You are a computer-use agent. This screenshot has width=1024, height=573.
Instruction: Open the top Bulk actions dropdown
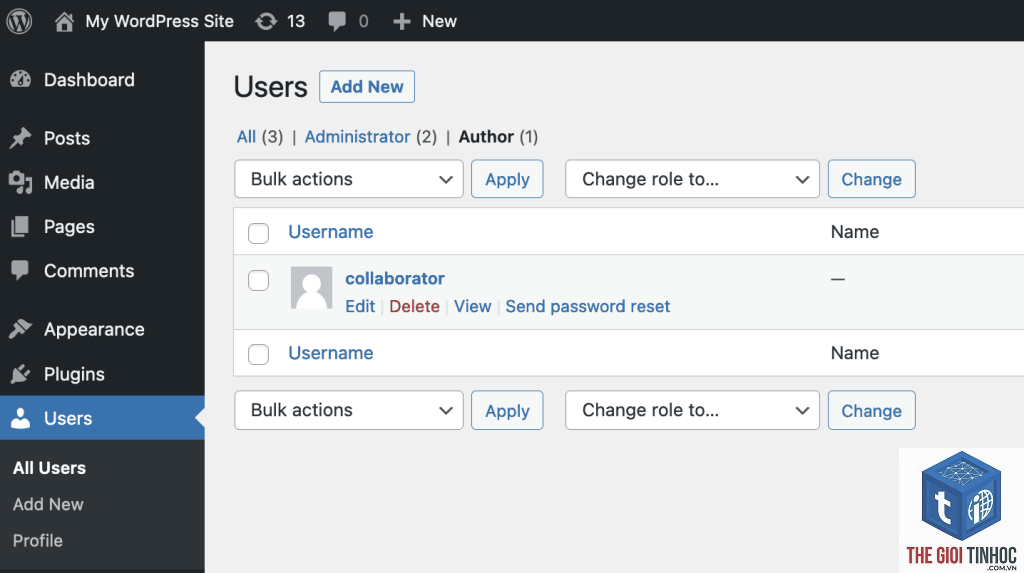click(x=349, y=179)
